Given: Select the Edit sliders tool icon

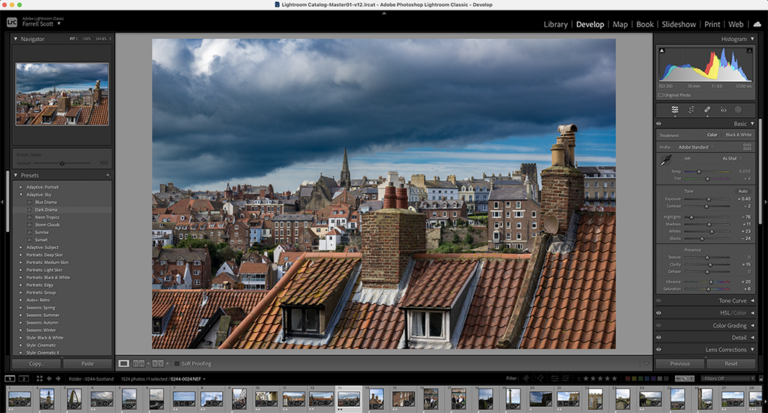Looking at the screenshot, I should [x=675, y=110].
